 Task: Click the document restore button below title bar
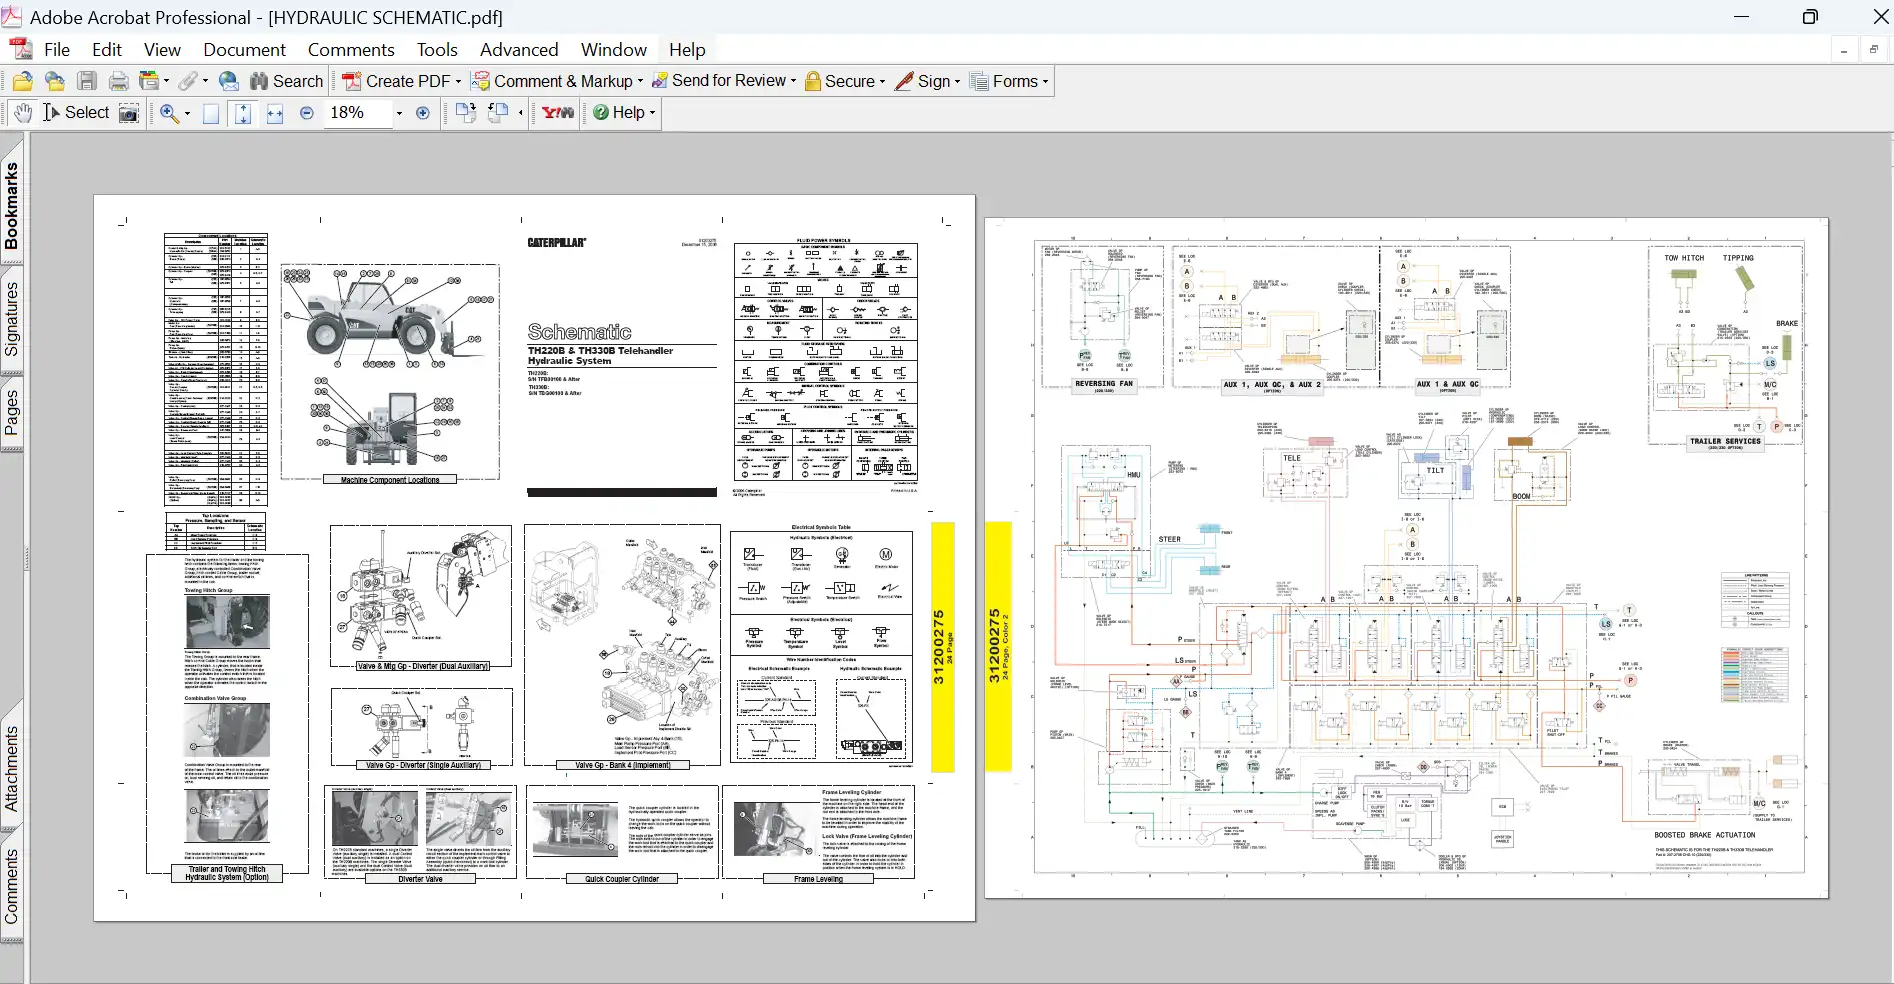[x=1874, y=50]
